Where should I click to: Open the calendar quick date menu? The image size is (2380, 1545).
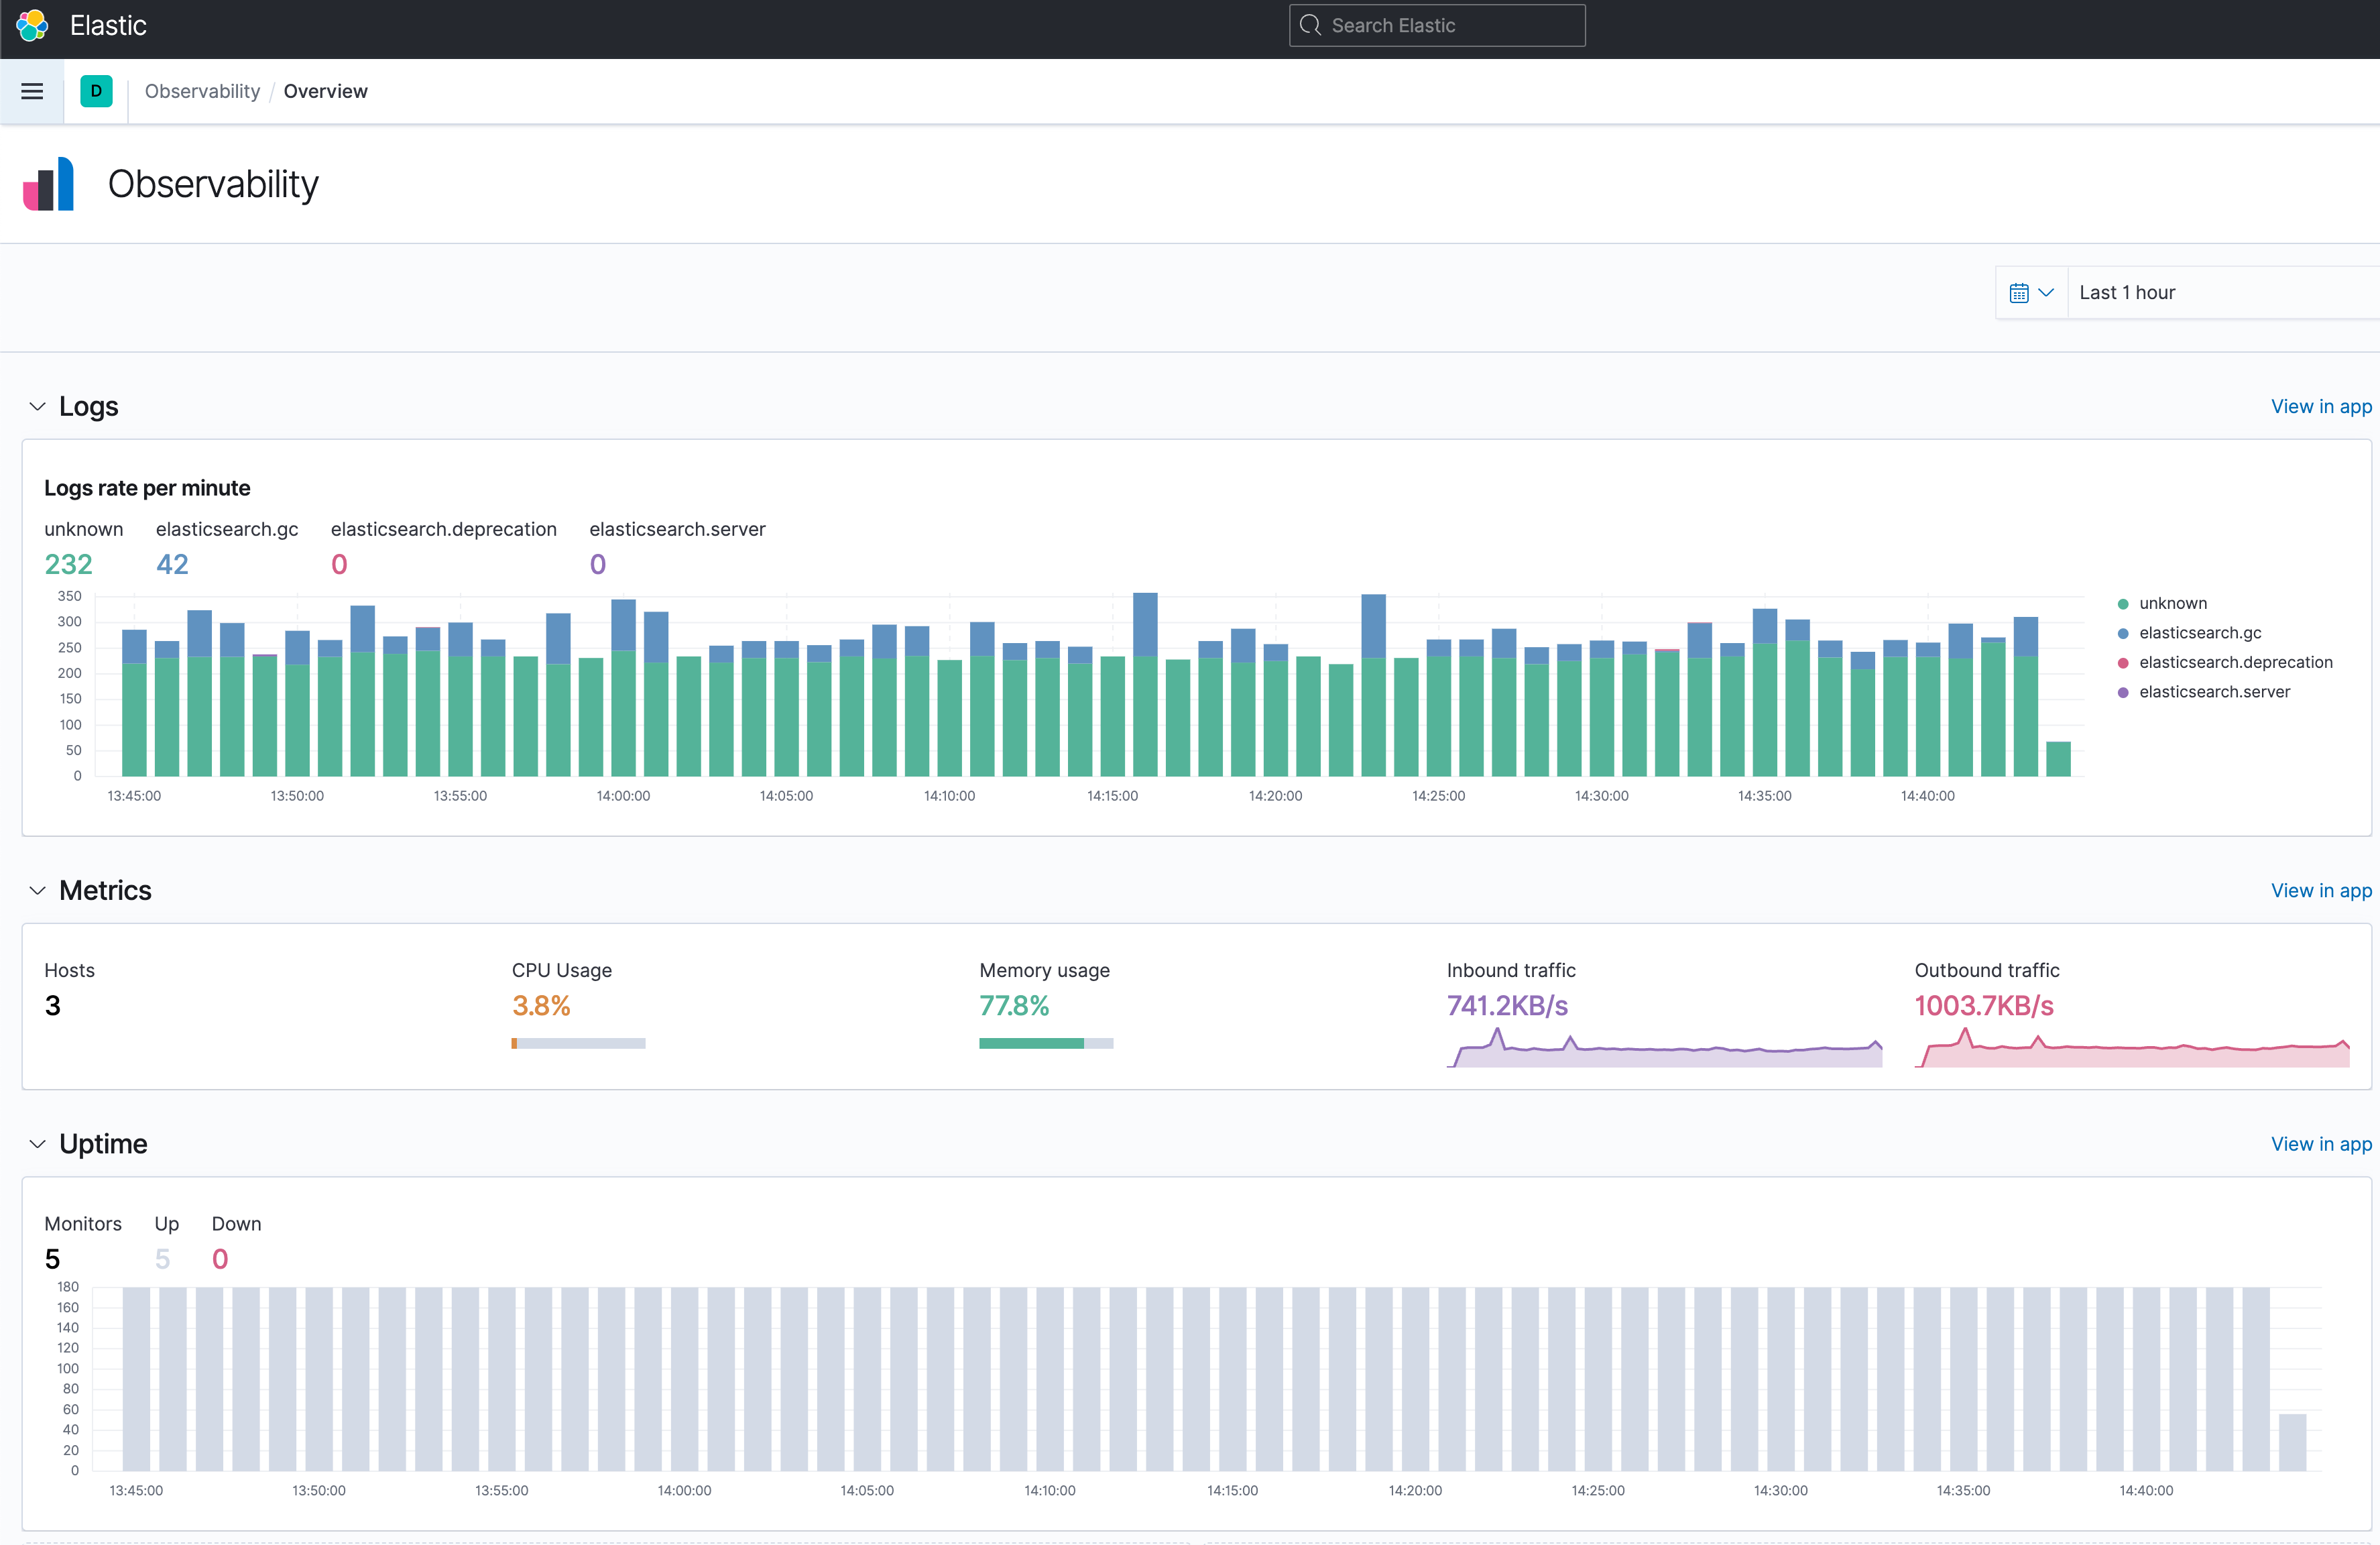[2031, 293]
